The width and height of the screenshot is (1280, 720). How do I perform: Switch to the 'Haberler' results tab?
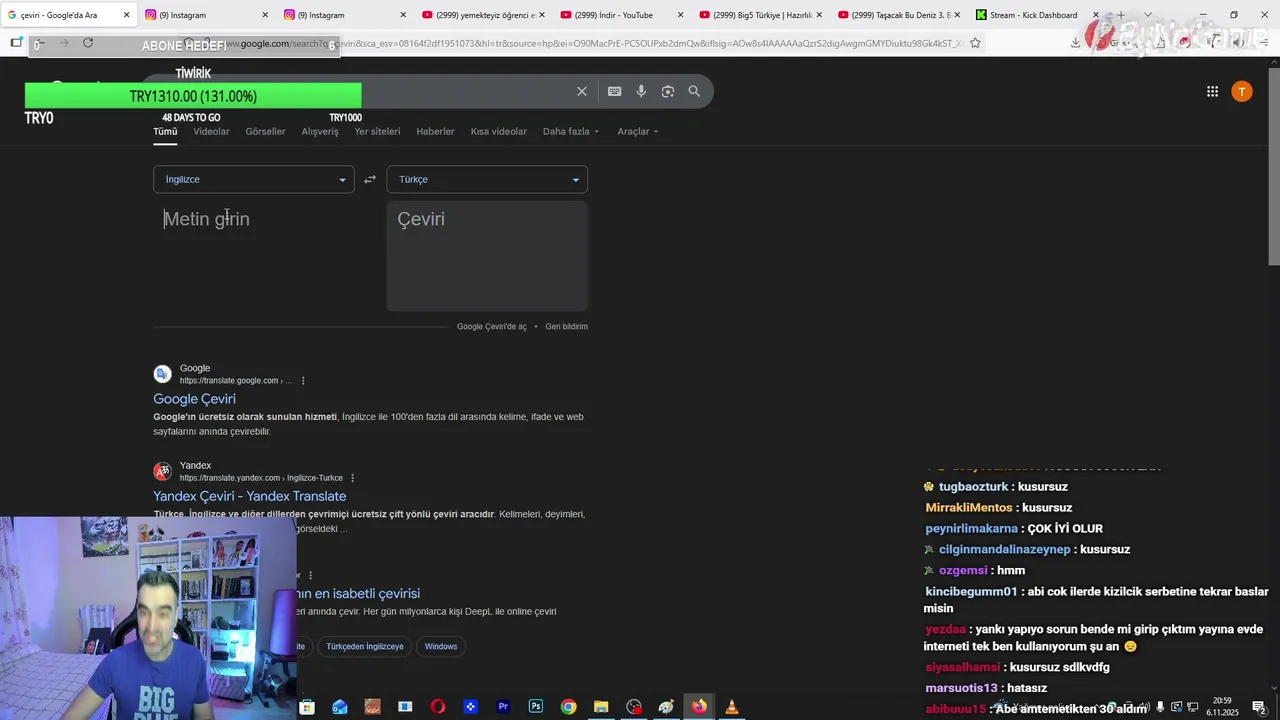click(x=435, y=131)
